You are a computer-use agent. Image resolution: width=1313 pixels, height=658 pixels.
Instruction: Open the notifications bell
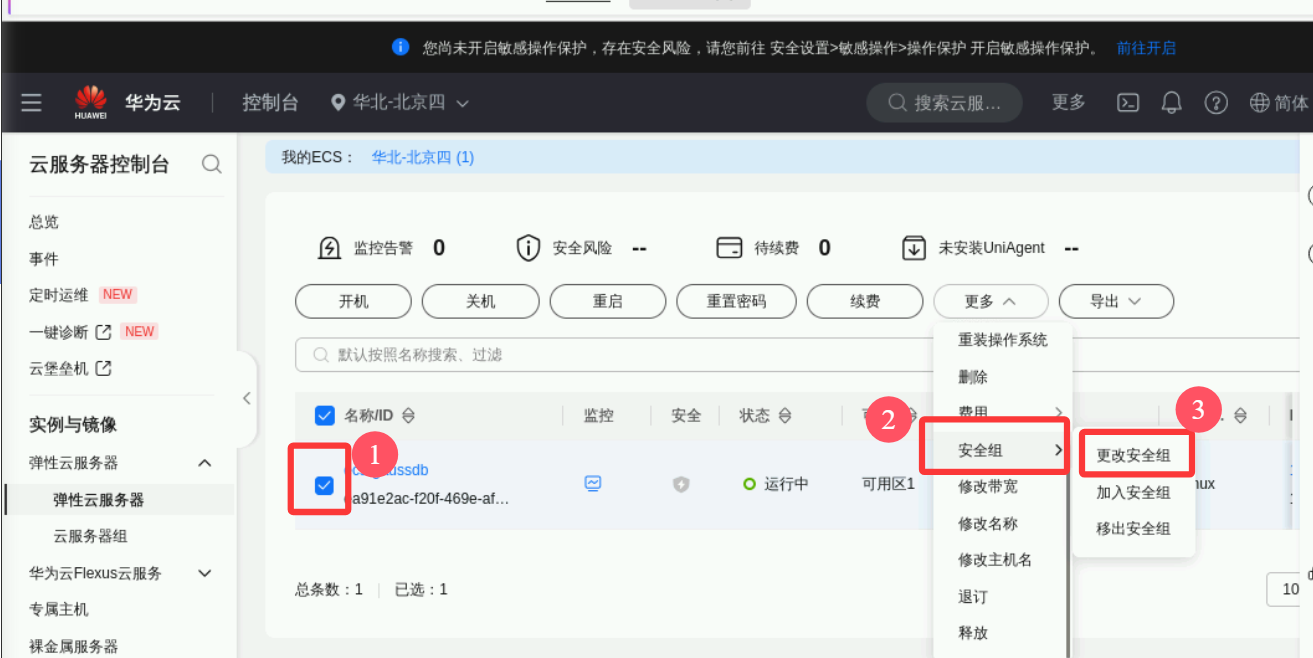(x=1171, y=102)
